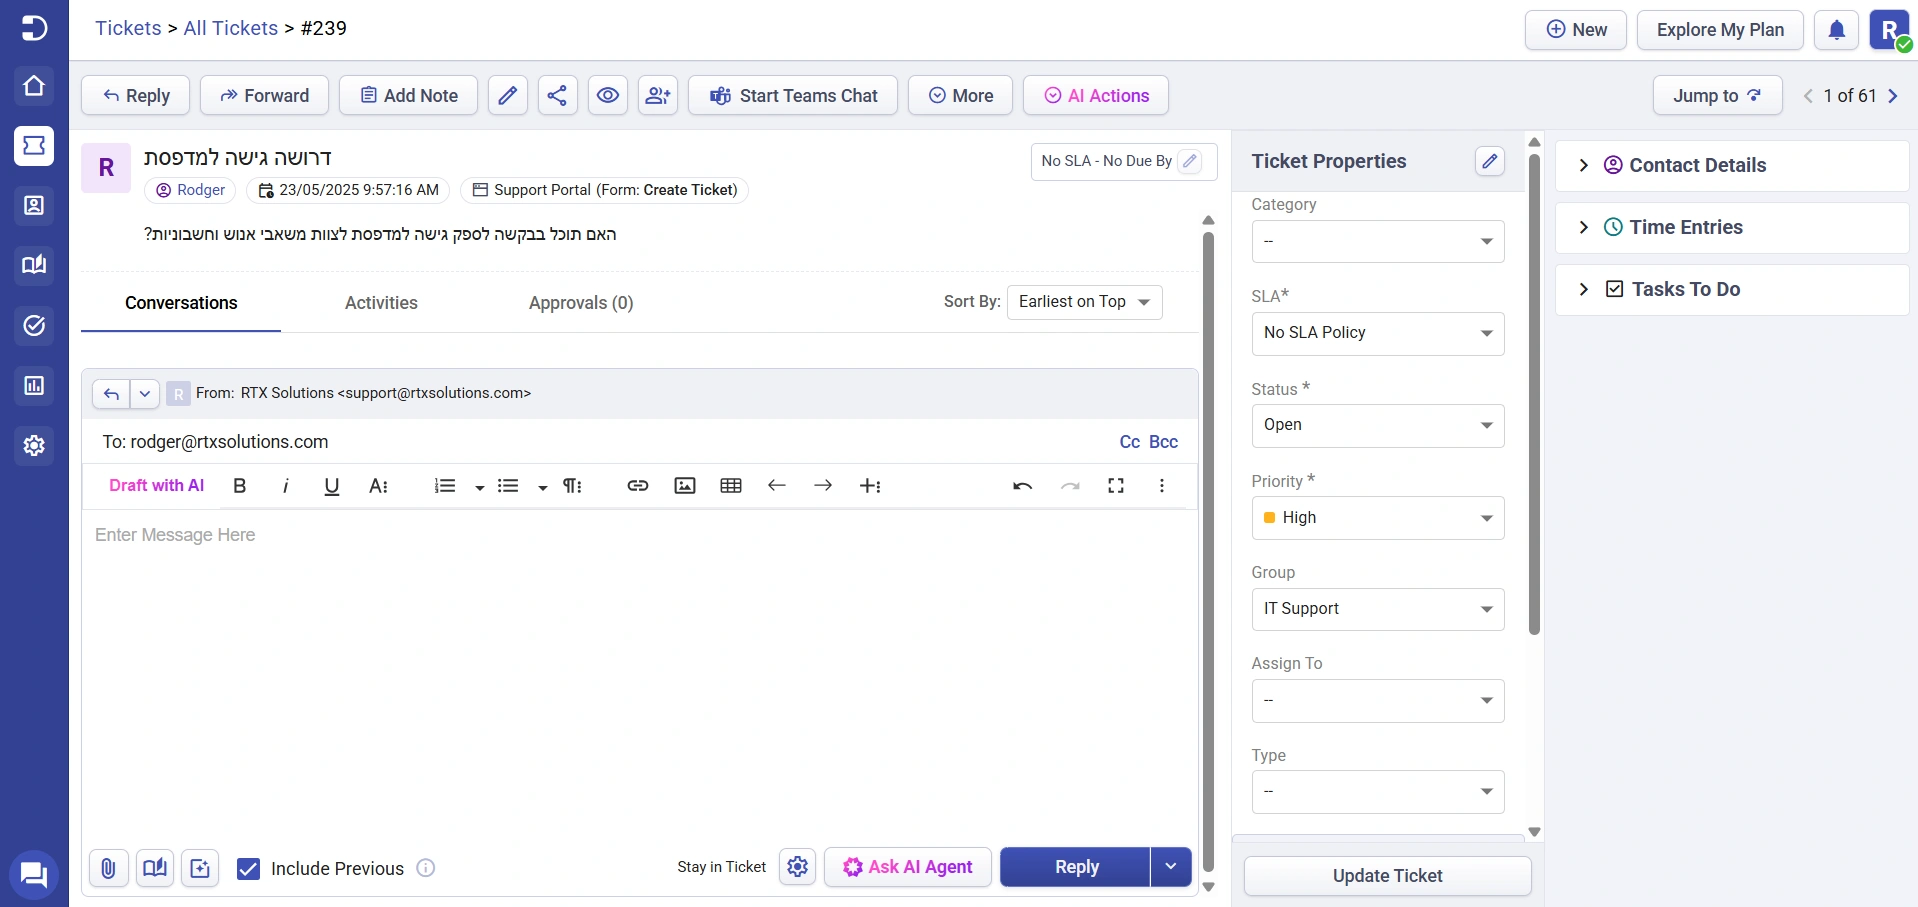
Task: Click the attach file paperclip icon
Action: (x=108, y=868)
